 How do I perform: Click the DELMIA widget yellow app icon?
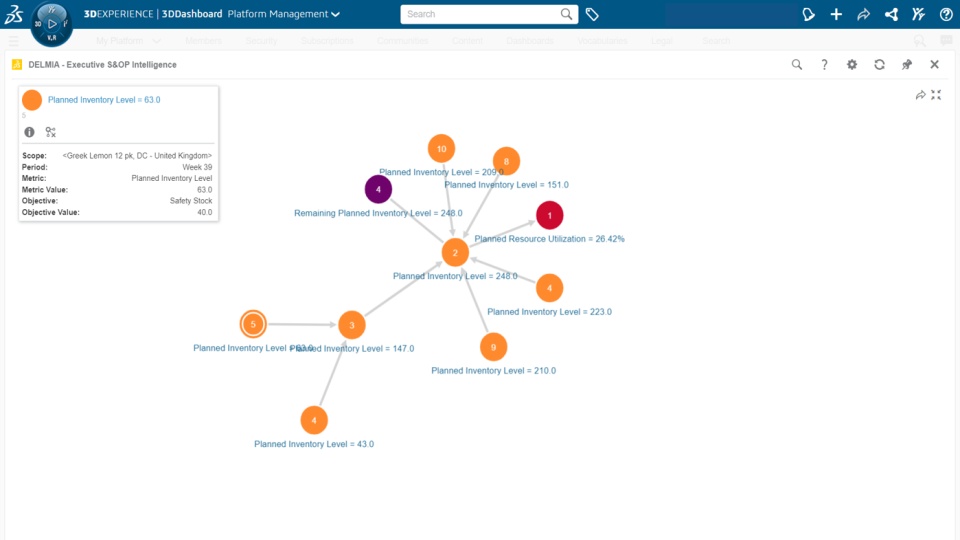[17, 64]
